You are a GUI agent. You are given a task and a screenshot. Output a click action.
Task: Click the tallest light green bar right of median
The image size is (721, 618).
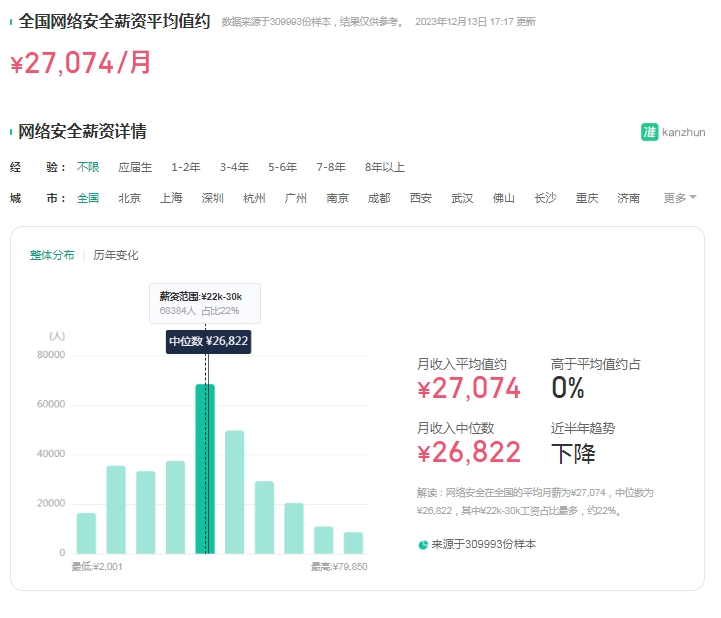pos(235,491)
